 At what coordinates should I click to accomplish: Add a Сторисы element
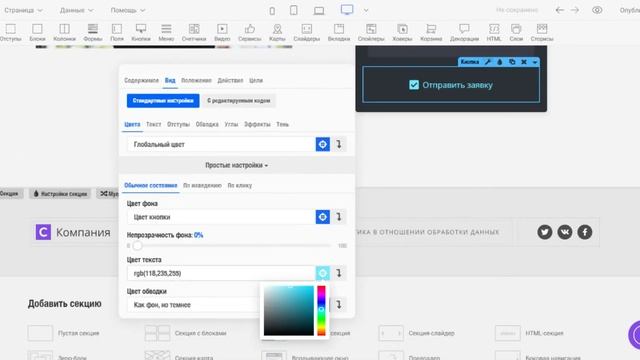point(542,32)
